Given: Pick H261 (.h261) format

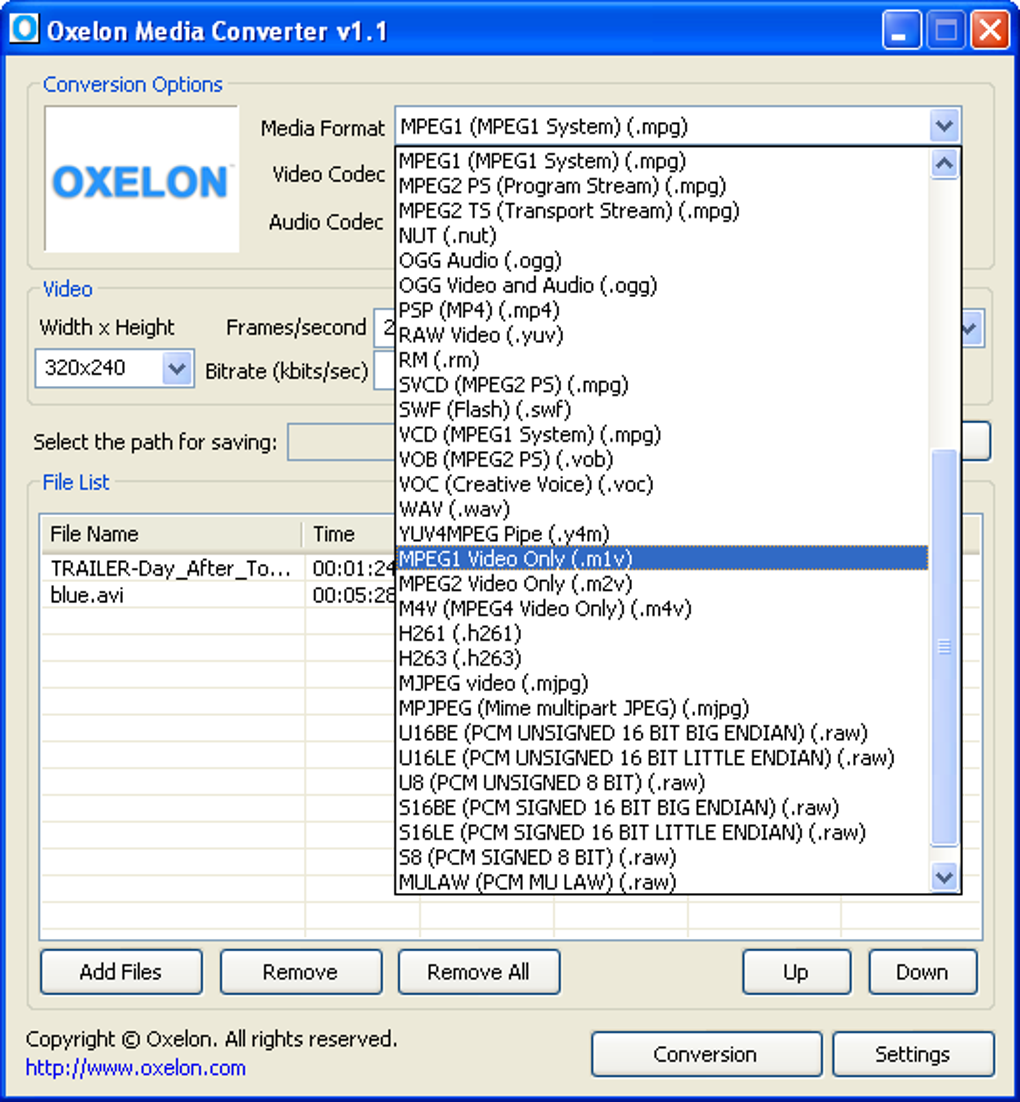Looking at the screenshot, I should click(x=662, y=633).
